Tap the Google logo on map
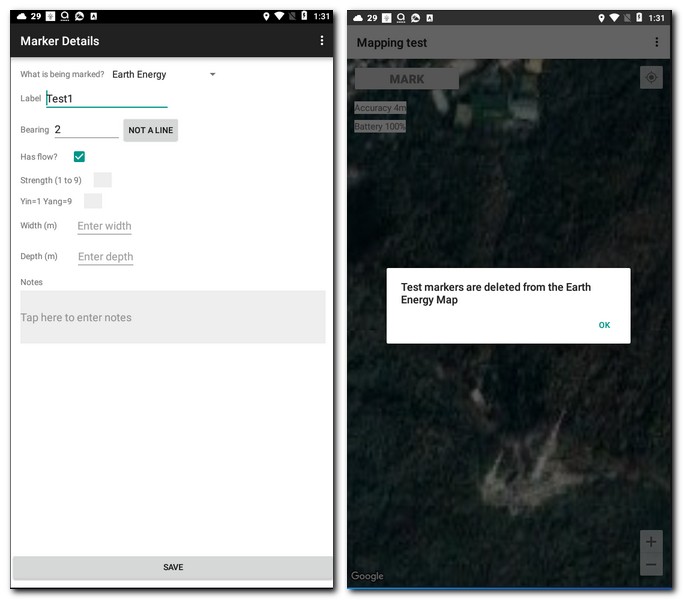Image resolution: width=684 pixels, height=600 pixels. (x=367, y=576)
